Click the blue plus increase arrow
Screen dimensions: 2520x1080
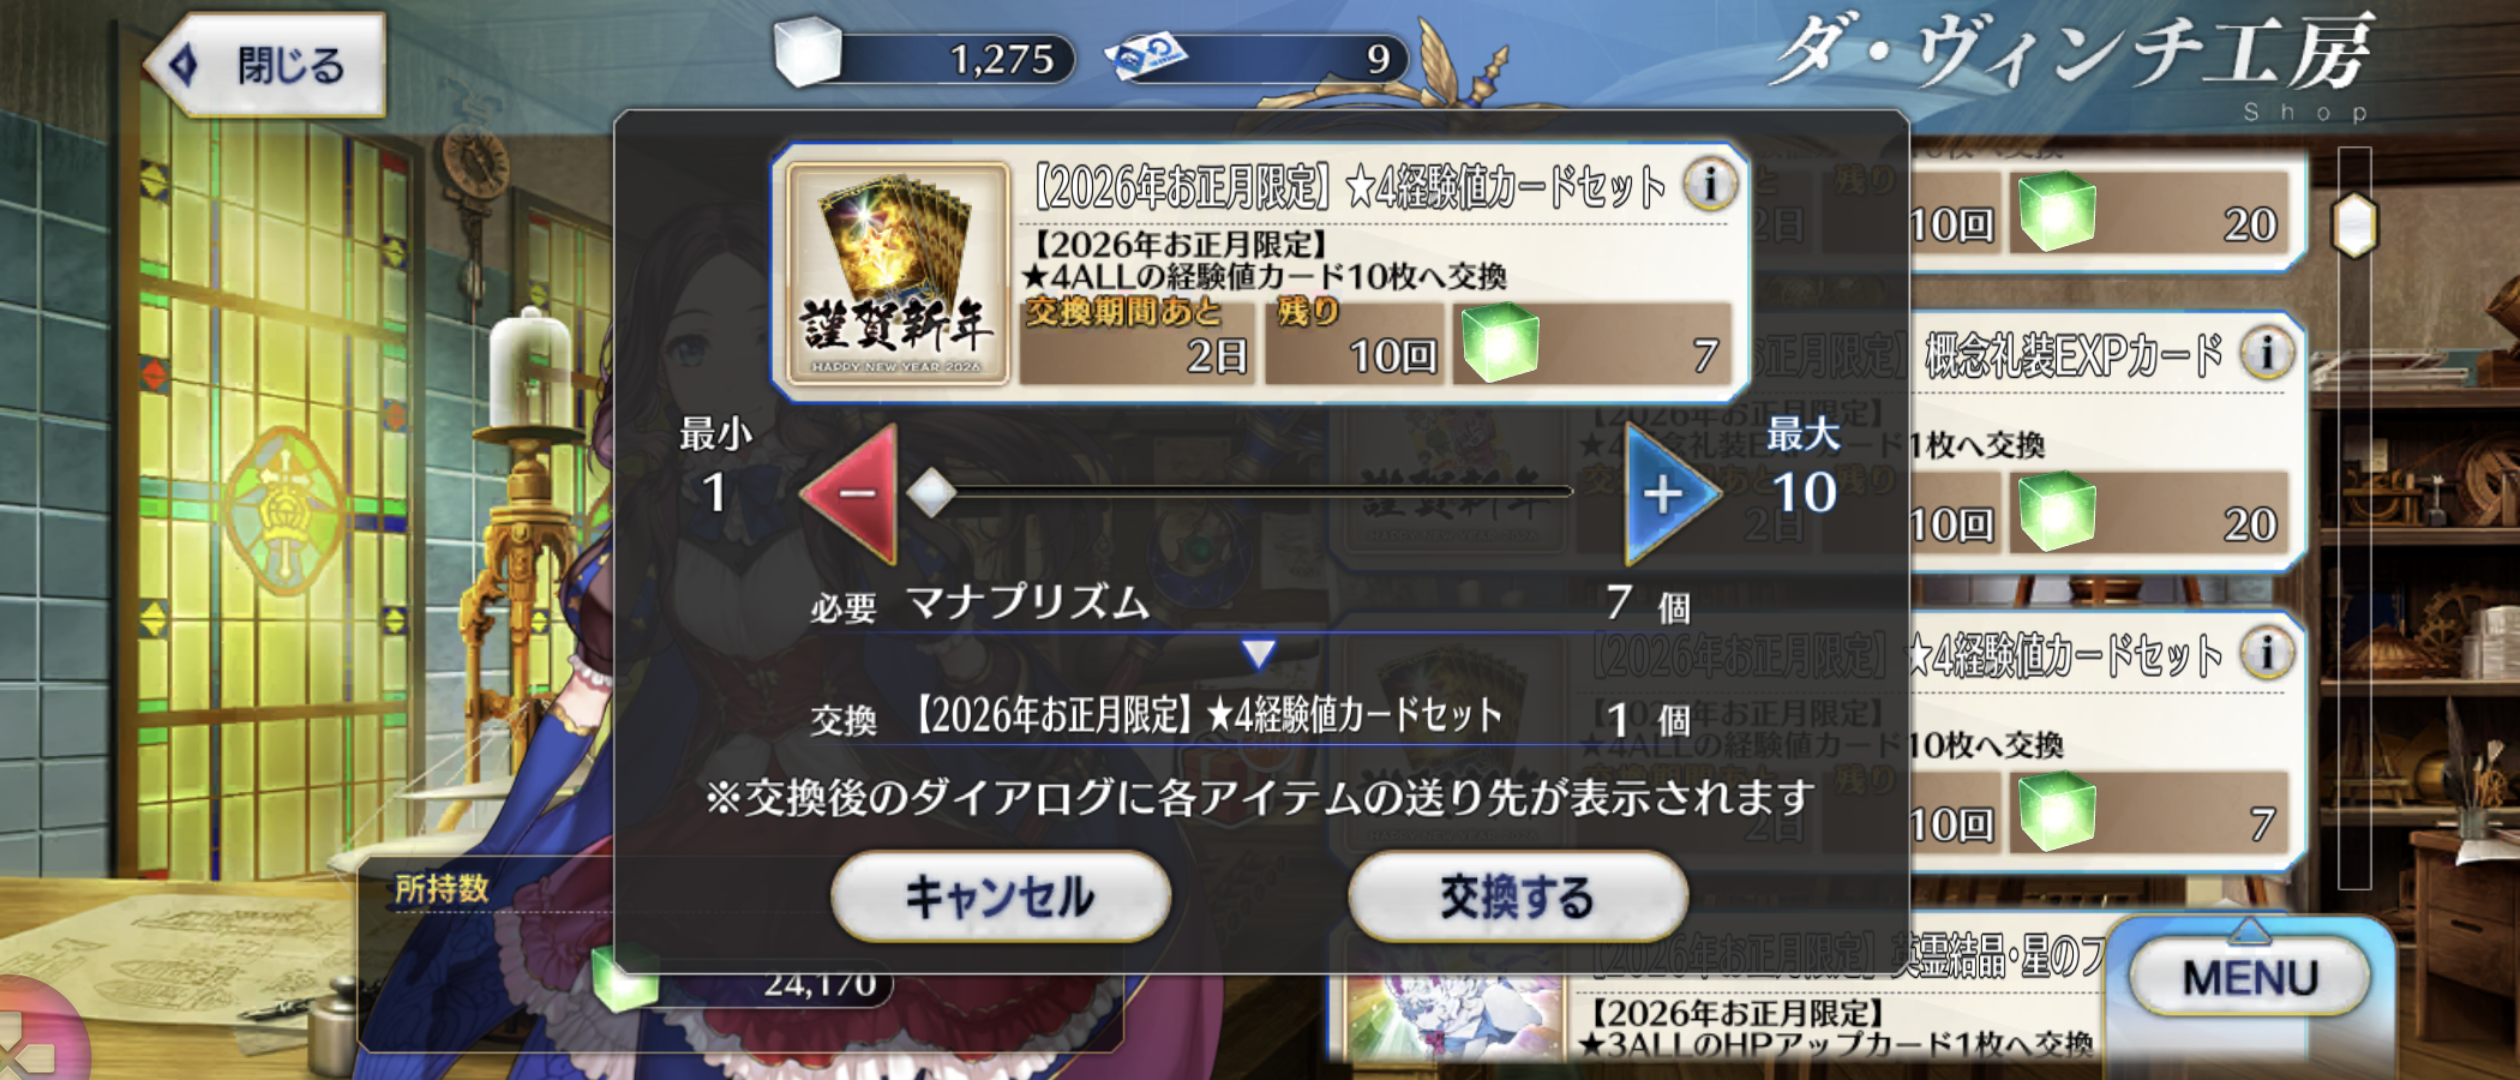(1670, 494)
